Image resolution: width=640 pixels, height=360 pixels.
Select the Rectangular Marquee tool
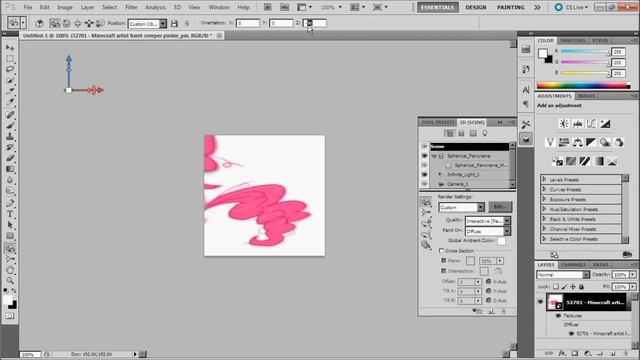[10, 58]
